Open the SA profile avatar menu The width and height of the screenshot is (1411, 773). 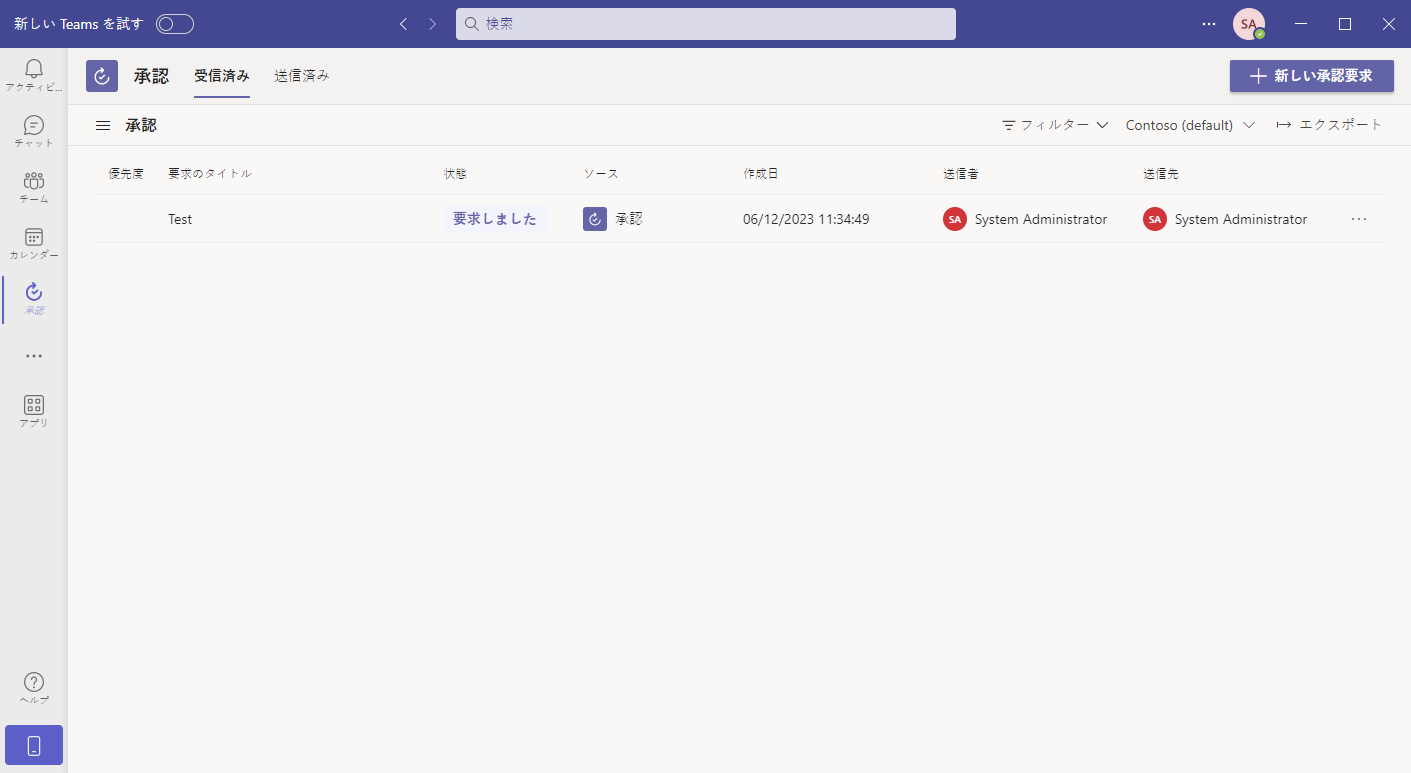pyautogui.click(x=1249, y=24)
